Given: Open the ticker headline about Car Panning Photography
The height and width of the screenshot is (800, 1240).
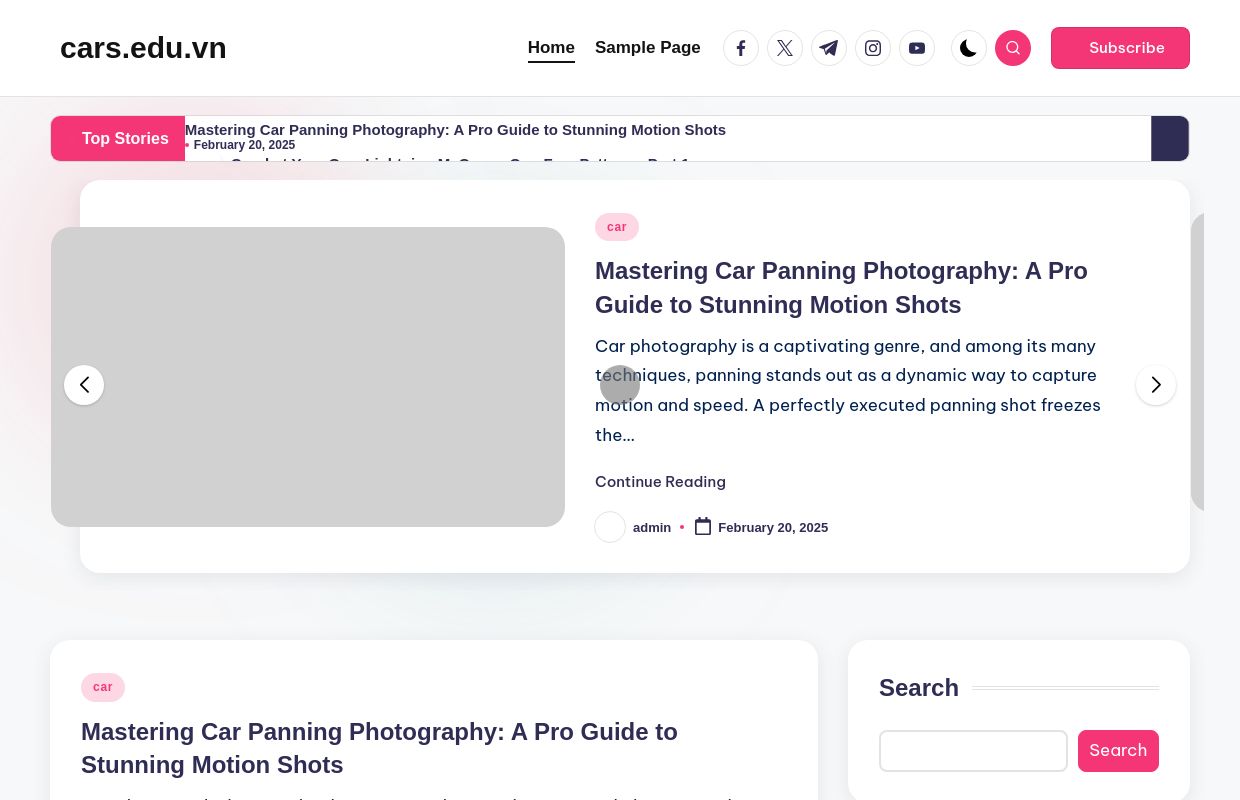Looking at the screenshot, I should [x=455, y=129].
